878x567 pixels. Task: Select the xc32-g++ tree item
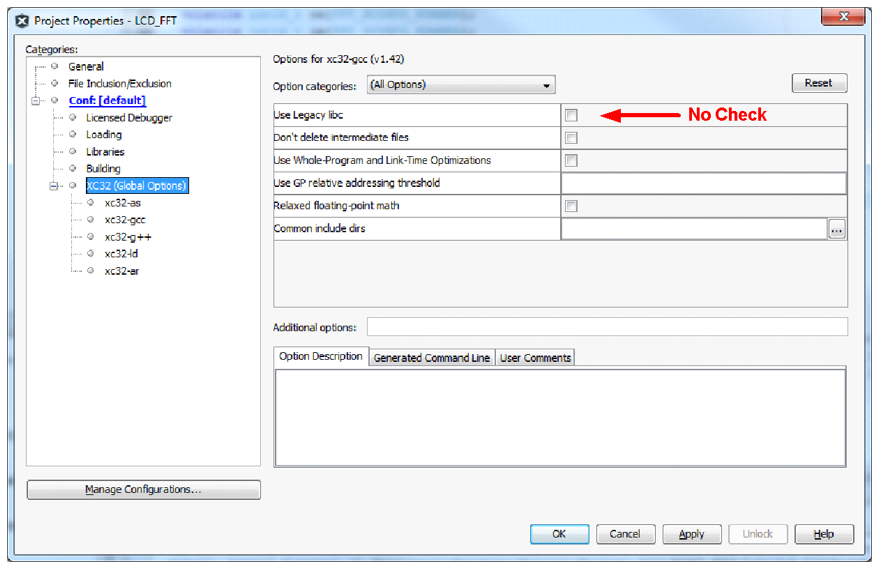128,237
